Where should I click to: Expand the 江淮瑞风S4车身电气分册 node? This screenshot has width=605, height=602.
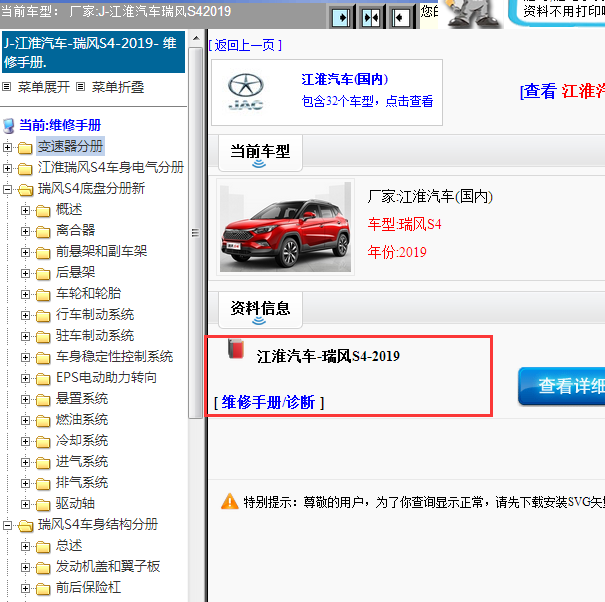[x=7, y=168]
